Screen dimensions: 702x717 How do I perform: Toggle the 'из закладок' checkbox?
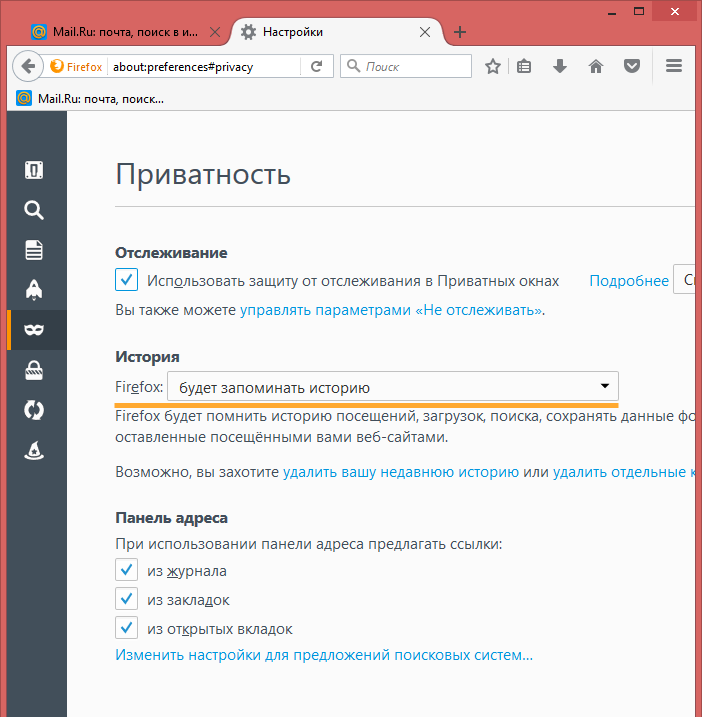(x=127, y=599)
